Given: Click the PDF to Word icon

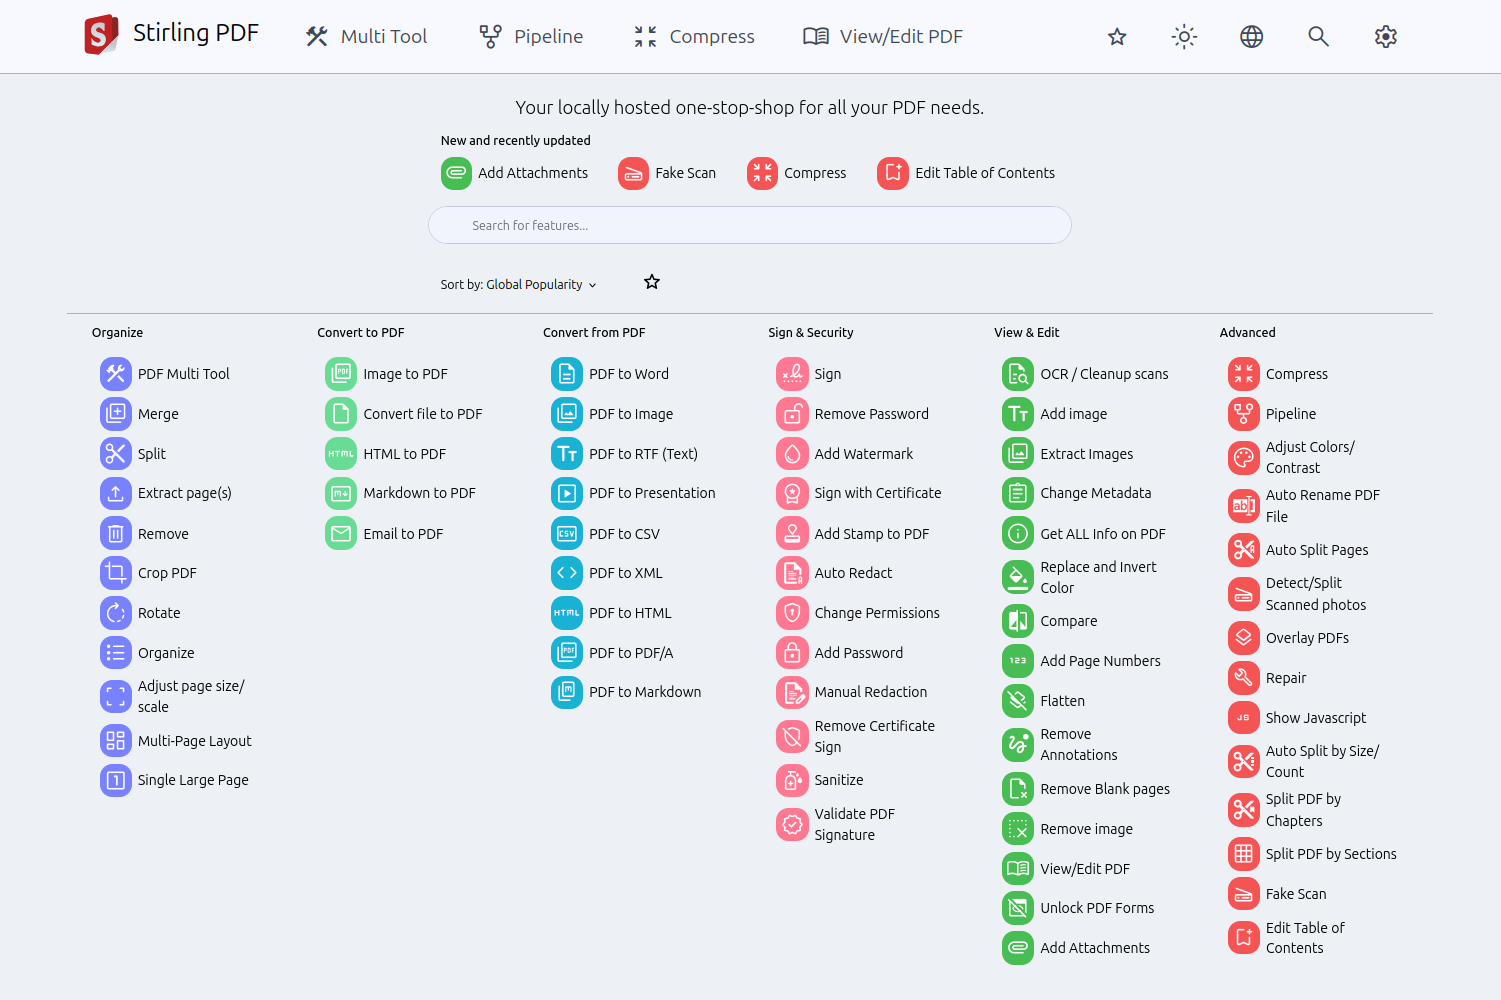Looking at the screenshot, I should tap(567, 374).
